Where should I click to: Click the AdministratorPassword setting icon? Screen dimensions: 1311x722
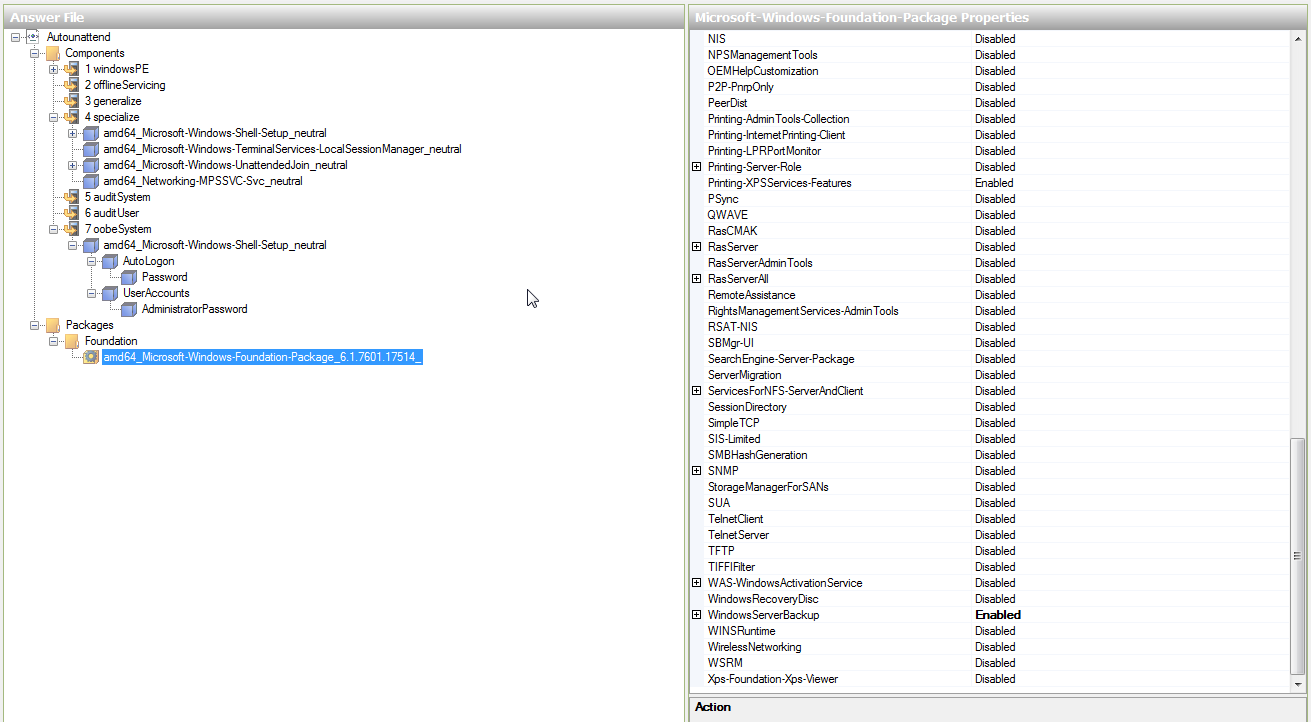tap(129, 309)
